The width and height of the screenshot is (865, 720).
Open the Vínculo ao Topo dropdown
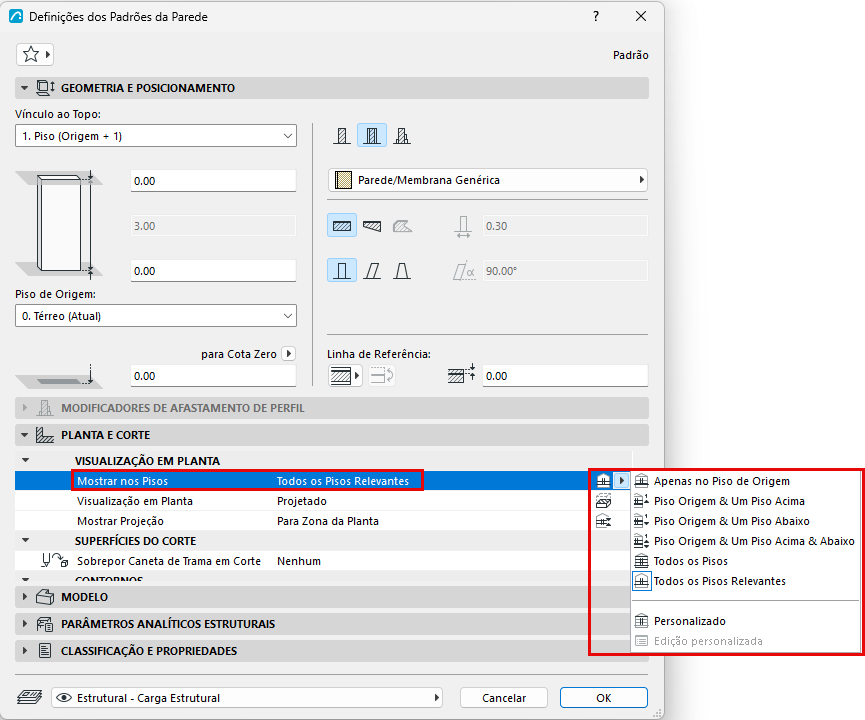[156, 136]
